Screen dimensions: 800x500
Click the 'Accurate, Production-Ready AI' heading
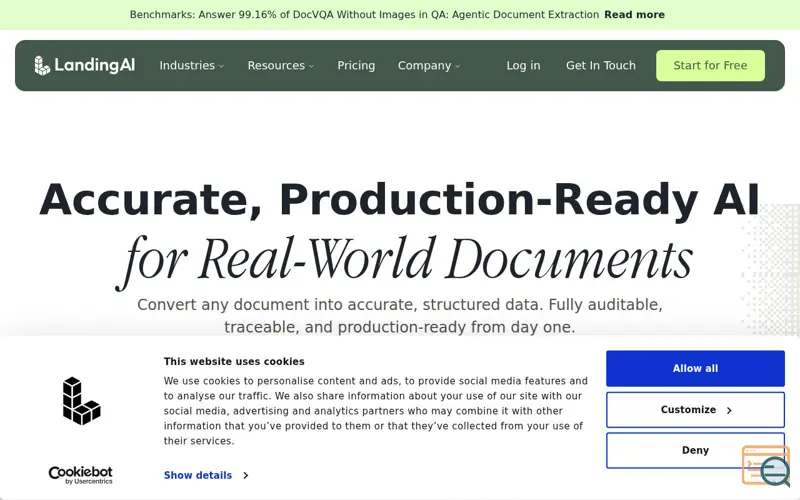point(399,199)
